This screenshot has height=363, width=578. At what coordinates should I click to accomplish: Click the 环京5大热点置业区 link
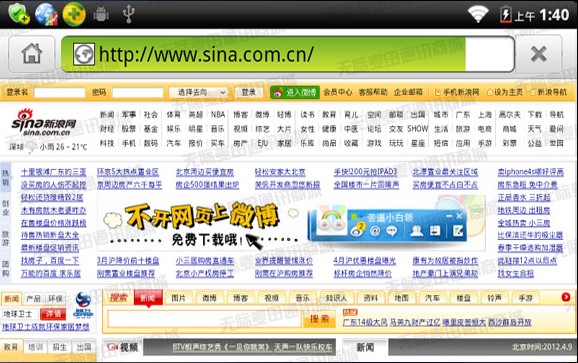coord(128,172)
